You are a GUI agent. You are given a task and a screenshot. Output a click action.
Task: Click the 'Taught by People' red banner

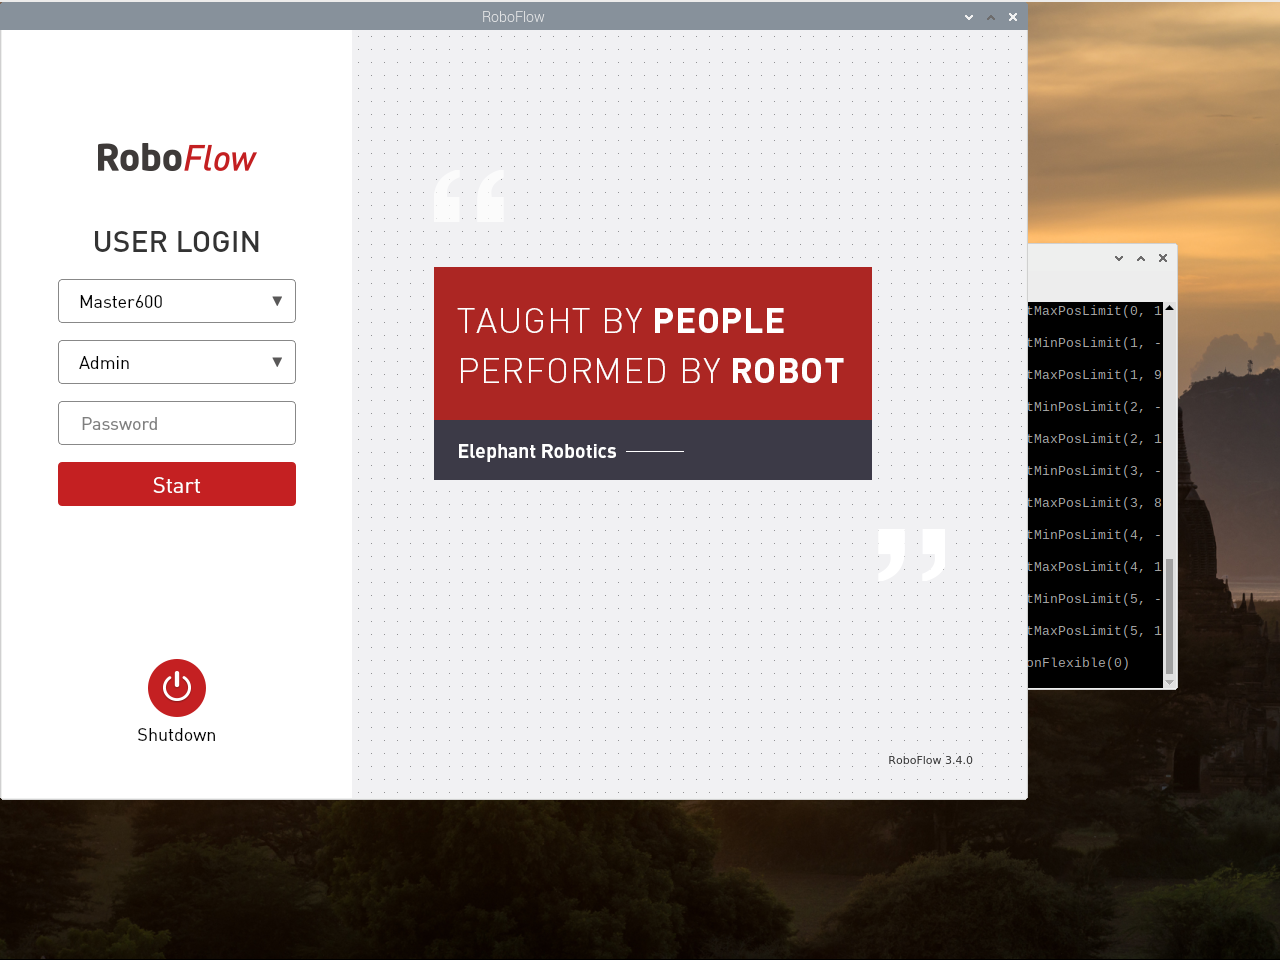652,344
